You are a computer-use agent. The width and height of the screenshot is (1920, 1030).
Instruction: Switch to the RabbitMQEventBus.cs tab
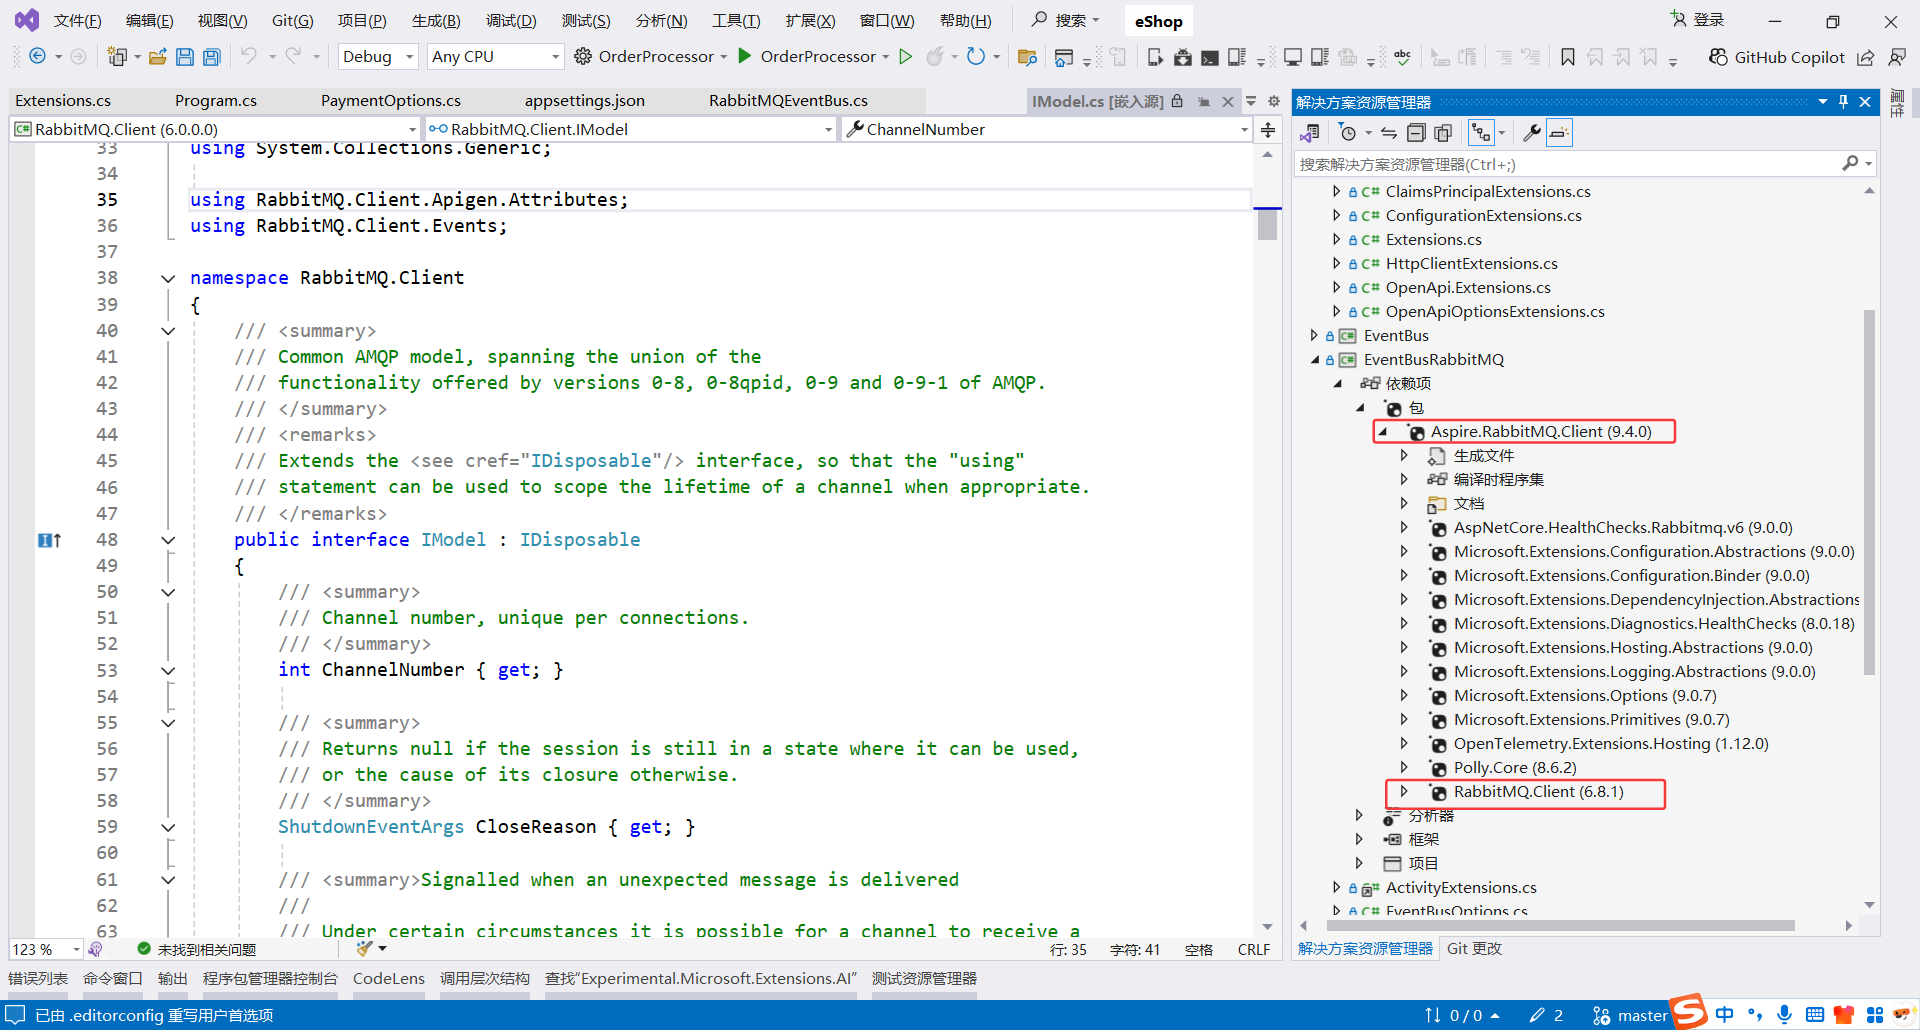point(788,101)
